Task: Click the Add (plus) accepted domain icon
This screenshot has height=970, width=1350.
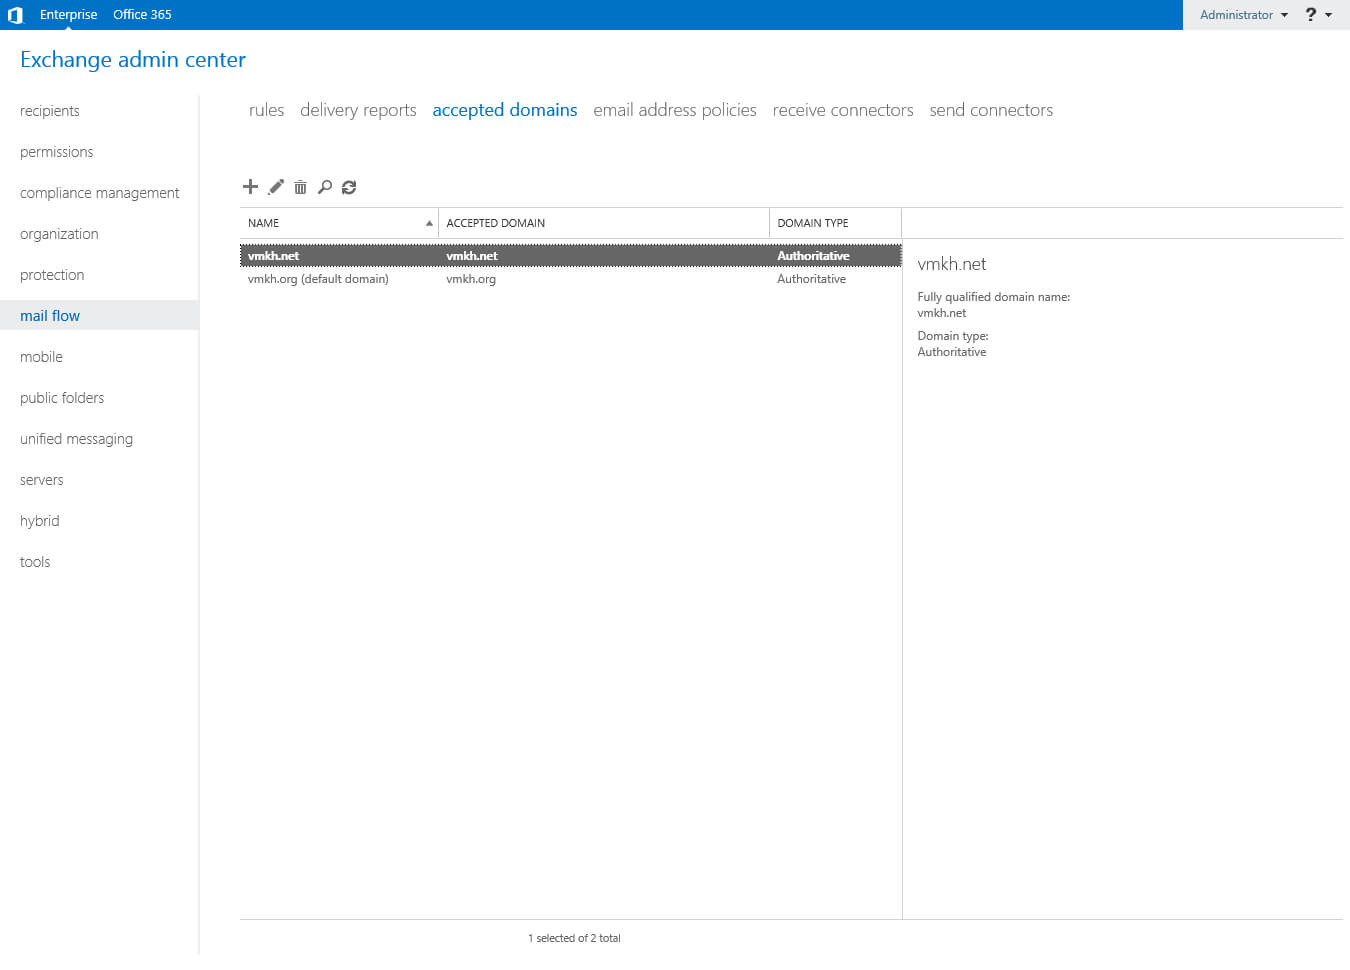Action: coord(250,187)
